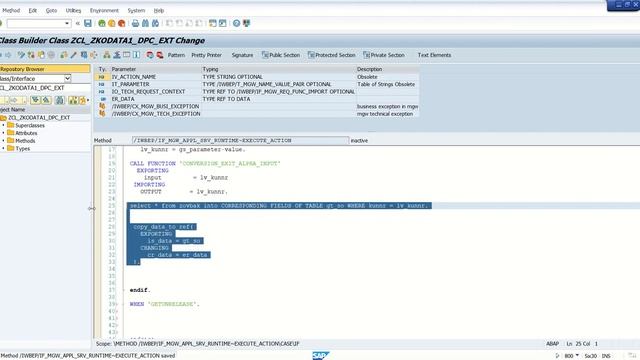
Task: Open the arrow dropdown ending the Repository Browser toolbar
Action: pos(88,100)
